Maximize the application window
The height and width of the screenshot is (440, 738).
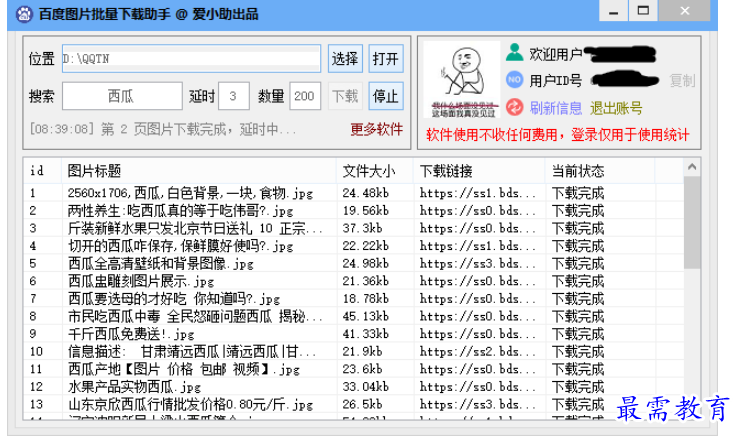[x=643, y=11]
